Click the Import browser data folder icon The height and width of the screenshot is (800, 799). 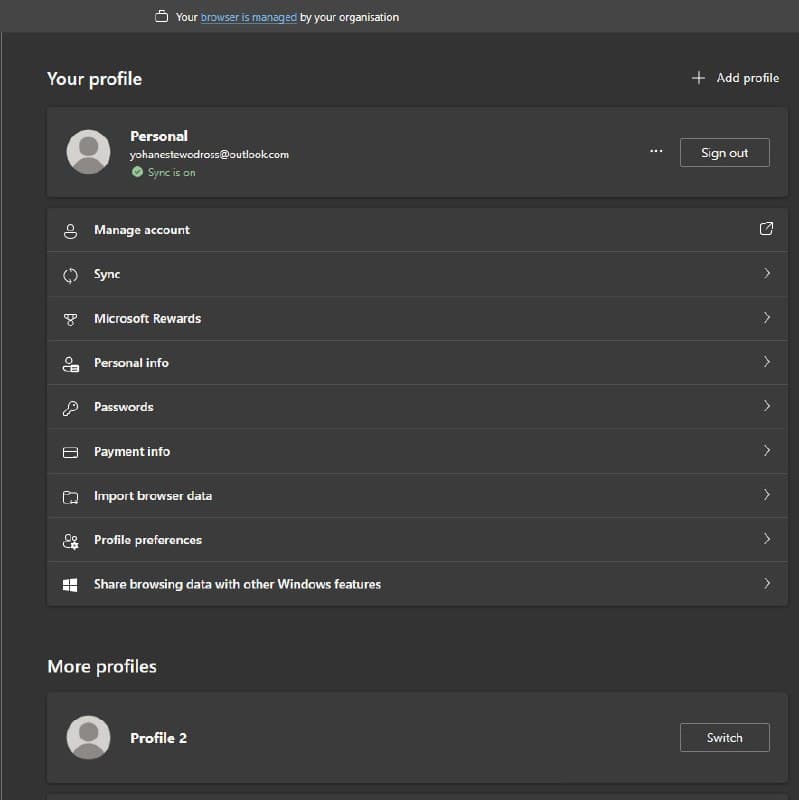click(x=70, y=497)
